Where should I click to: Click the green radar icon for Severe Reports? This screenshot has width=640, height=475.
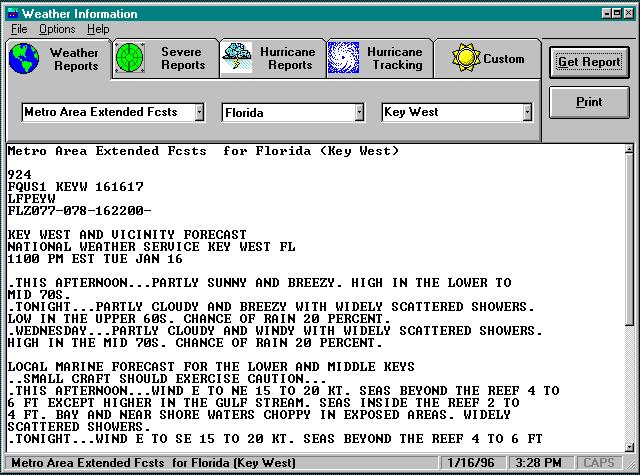130,58
